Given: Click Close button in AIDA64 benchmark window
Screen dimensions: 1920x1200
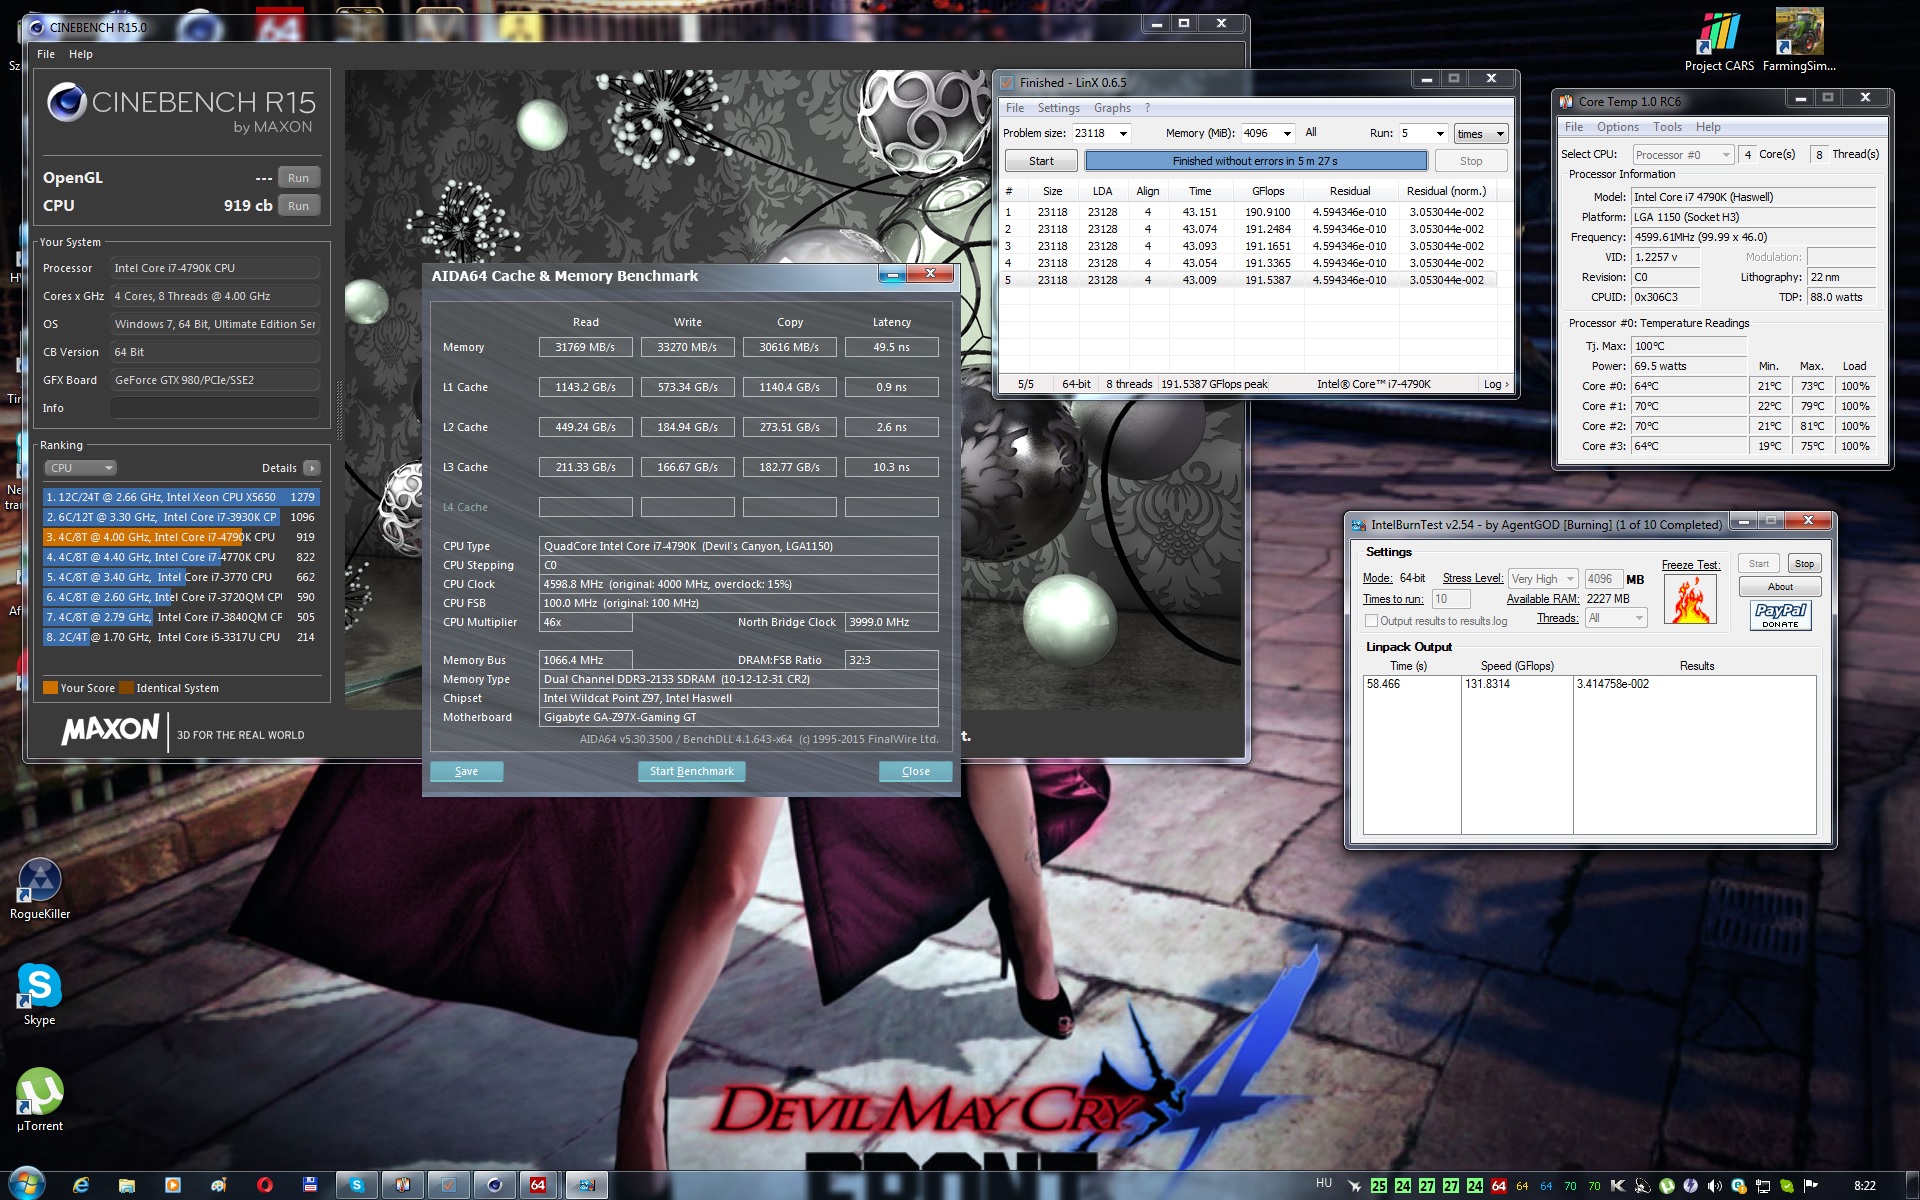Looking at the screenshot, I should pos(915,771).
